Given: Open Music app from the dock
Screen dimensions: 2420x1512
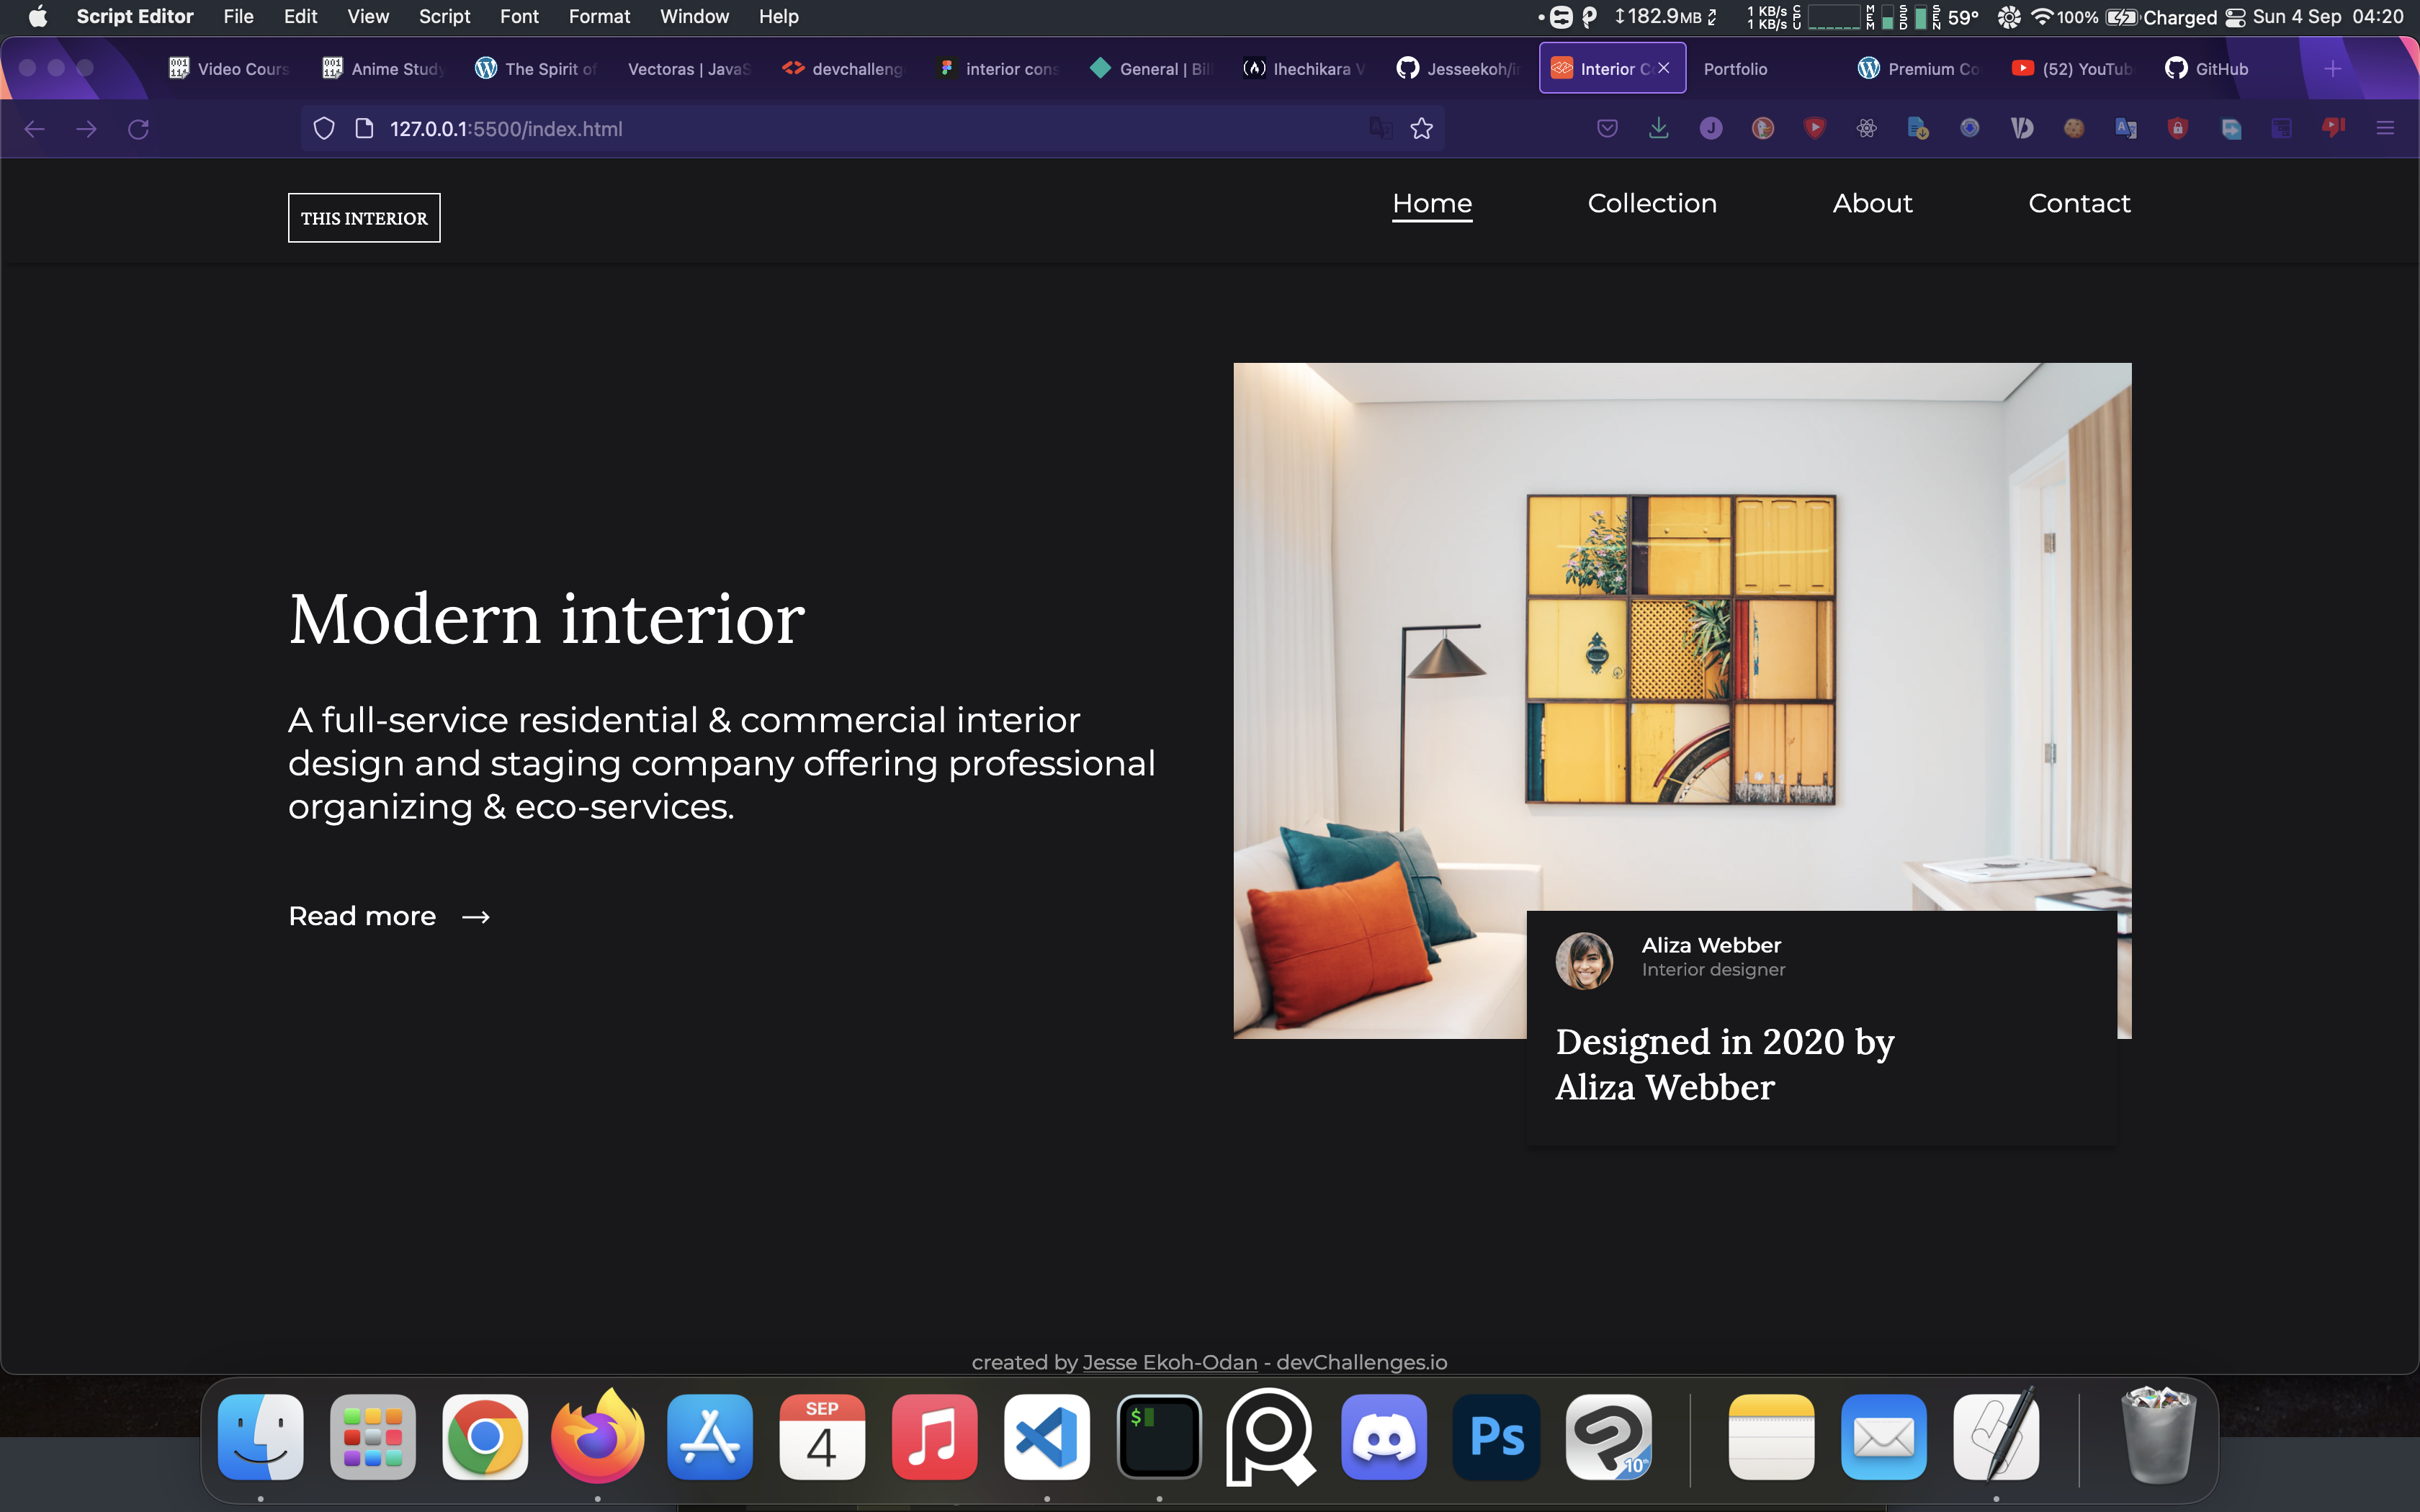Looking at the screenshot, I should (935, 1437).
